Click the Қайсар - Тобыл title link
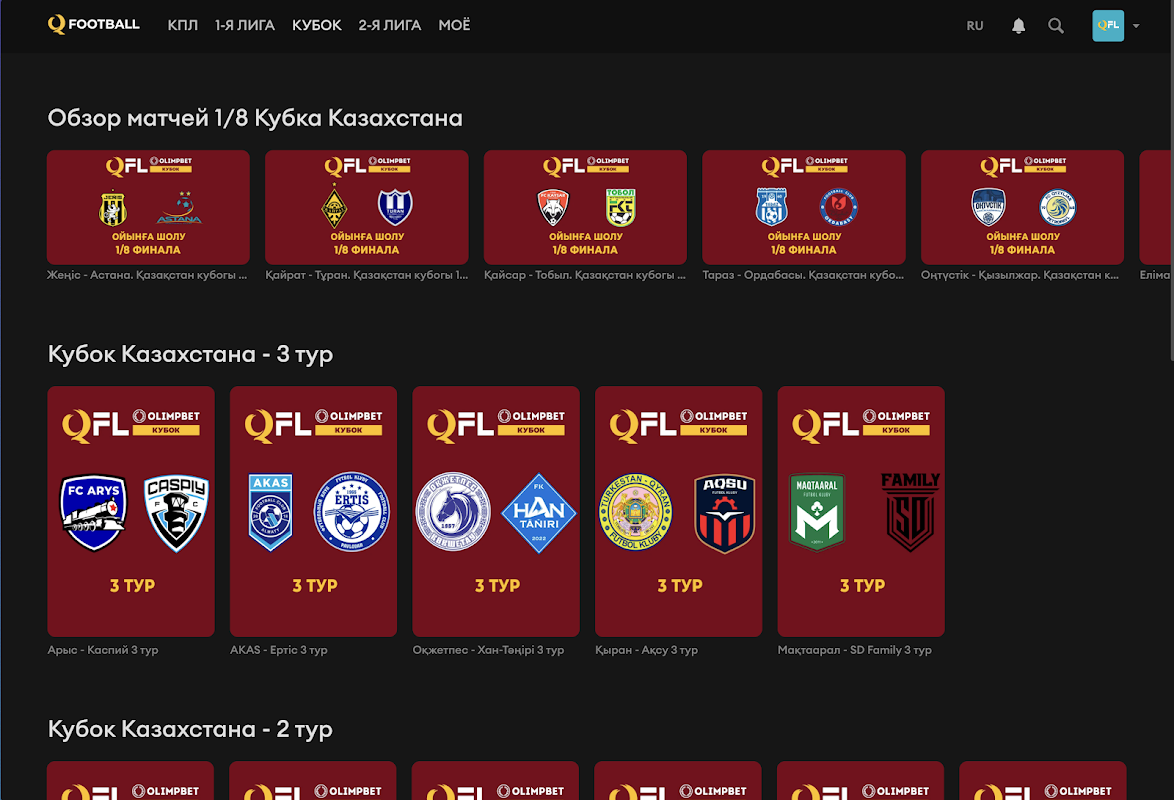This screenshot has height=800, width=1174. click(x=585, y=275)
